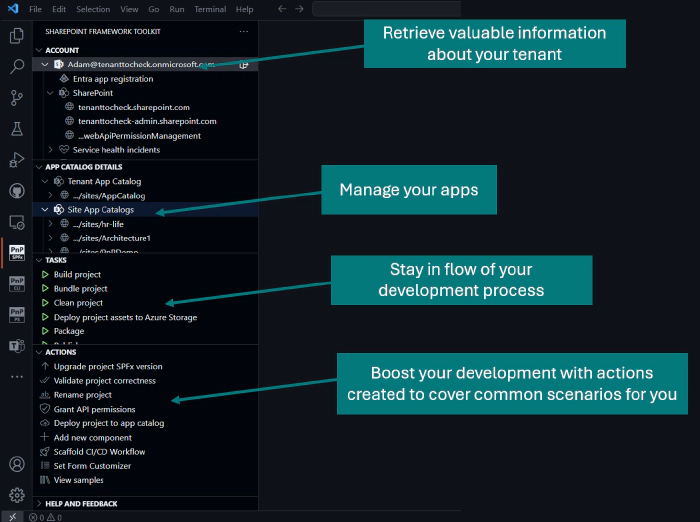
Task: Click Upgrade project SPFx version action
Action: tap(107, 367)
